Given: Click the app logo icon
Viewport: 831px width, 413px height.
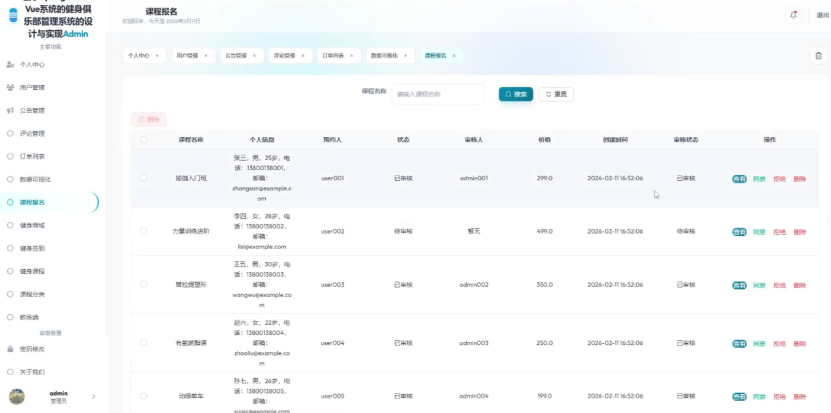Looking at the screenshot, I should 13,15.
